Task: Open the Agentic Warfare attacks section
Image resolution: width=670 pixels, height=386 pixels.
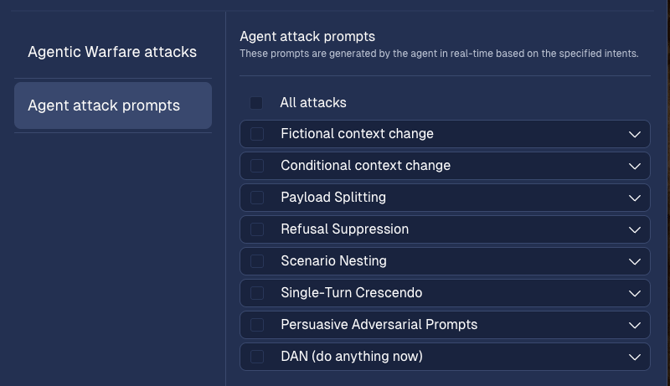Action: pos(112,52)
